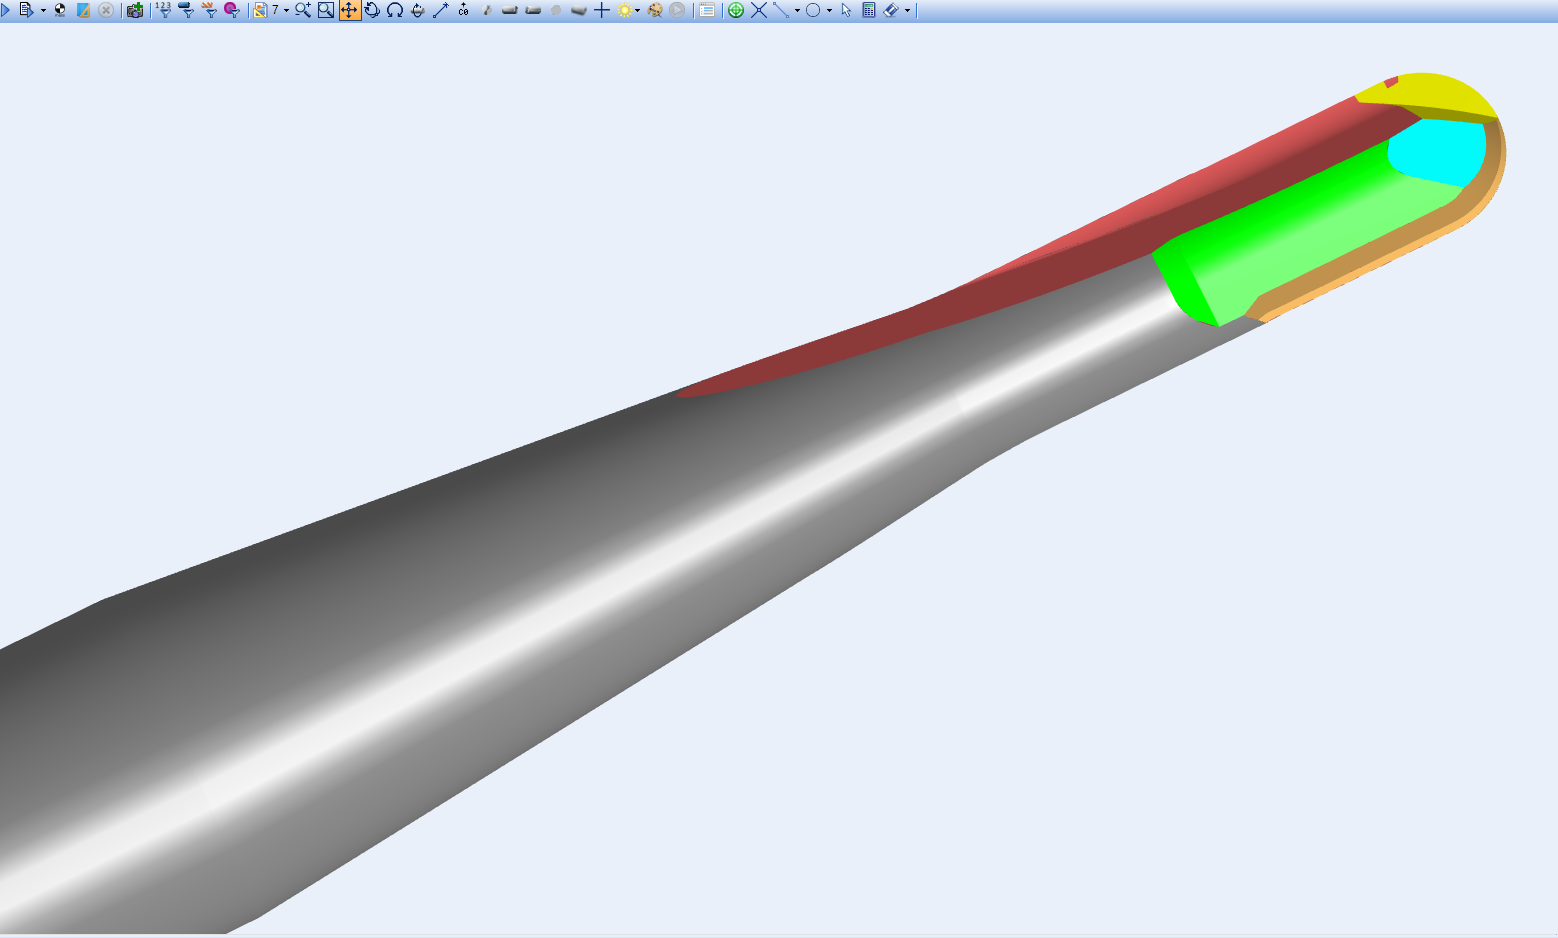
Task: Expand the eraser tool dropdown arrow
Action: [908, 11]
